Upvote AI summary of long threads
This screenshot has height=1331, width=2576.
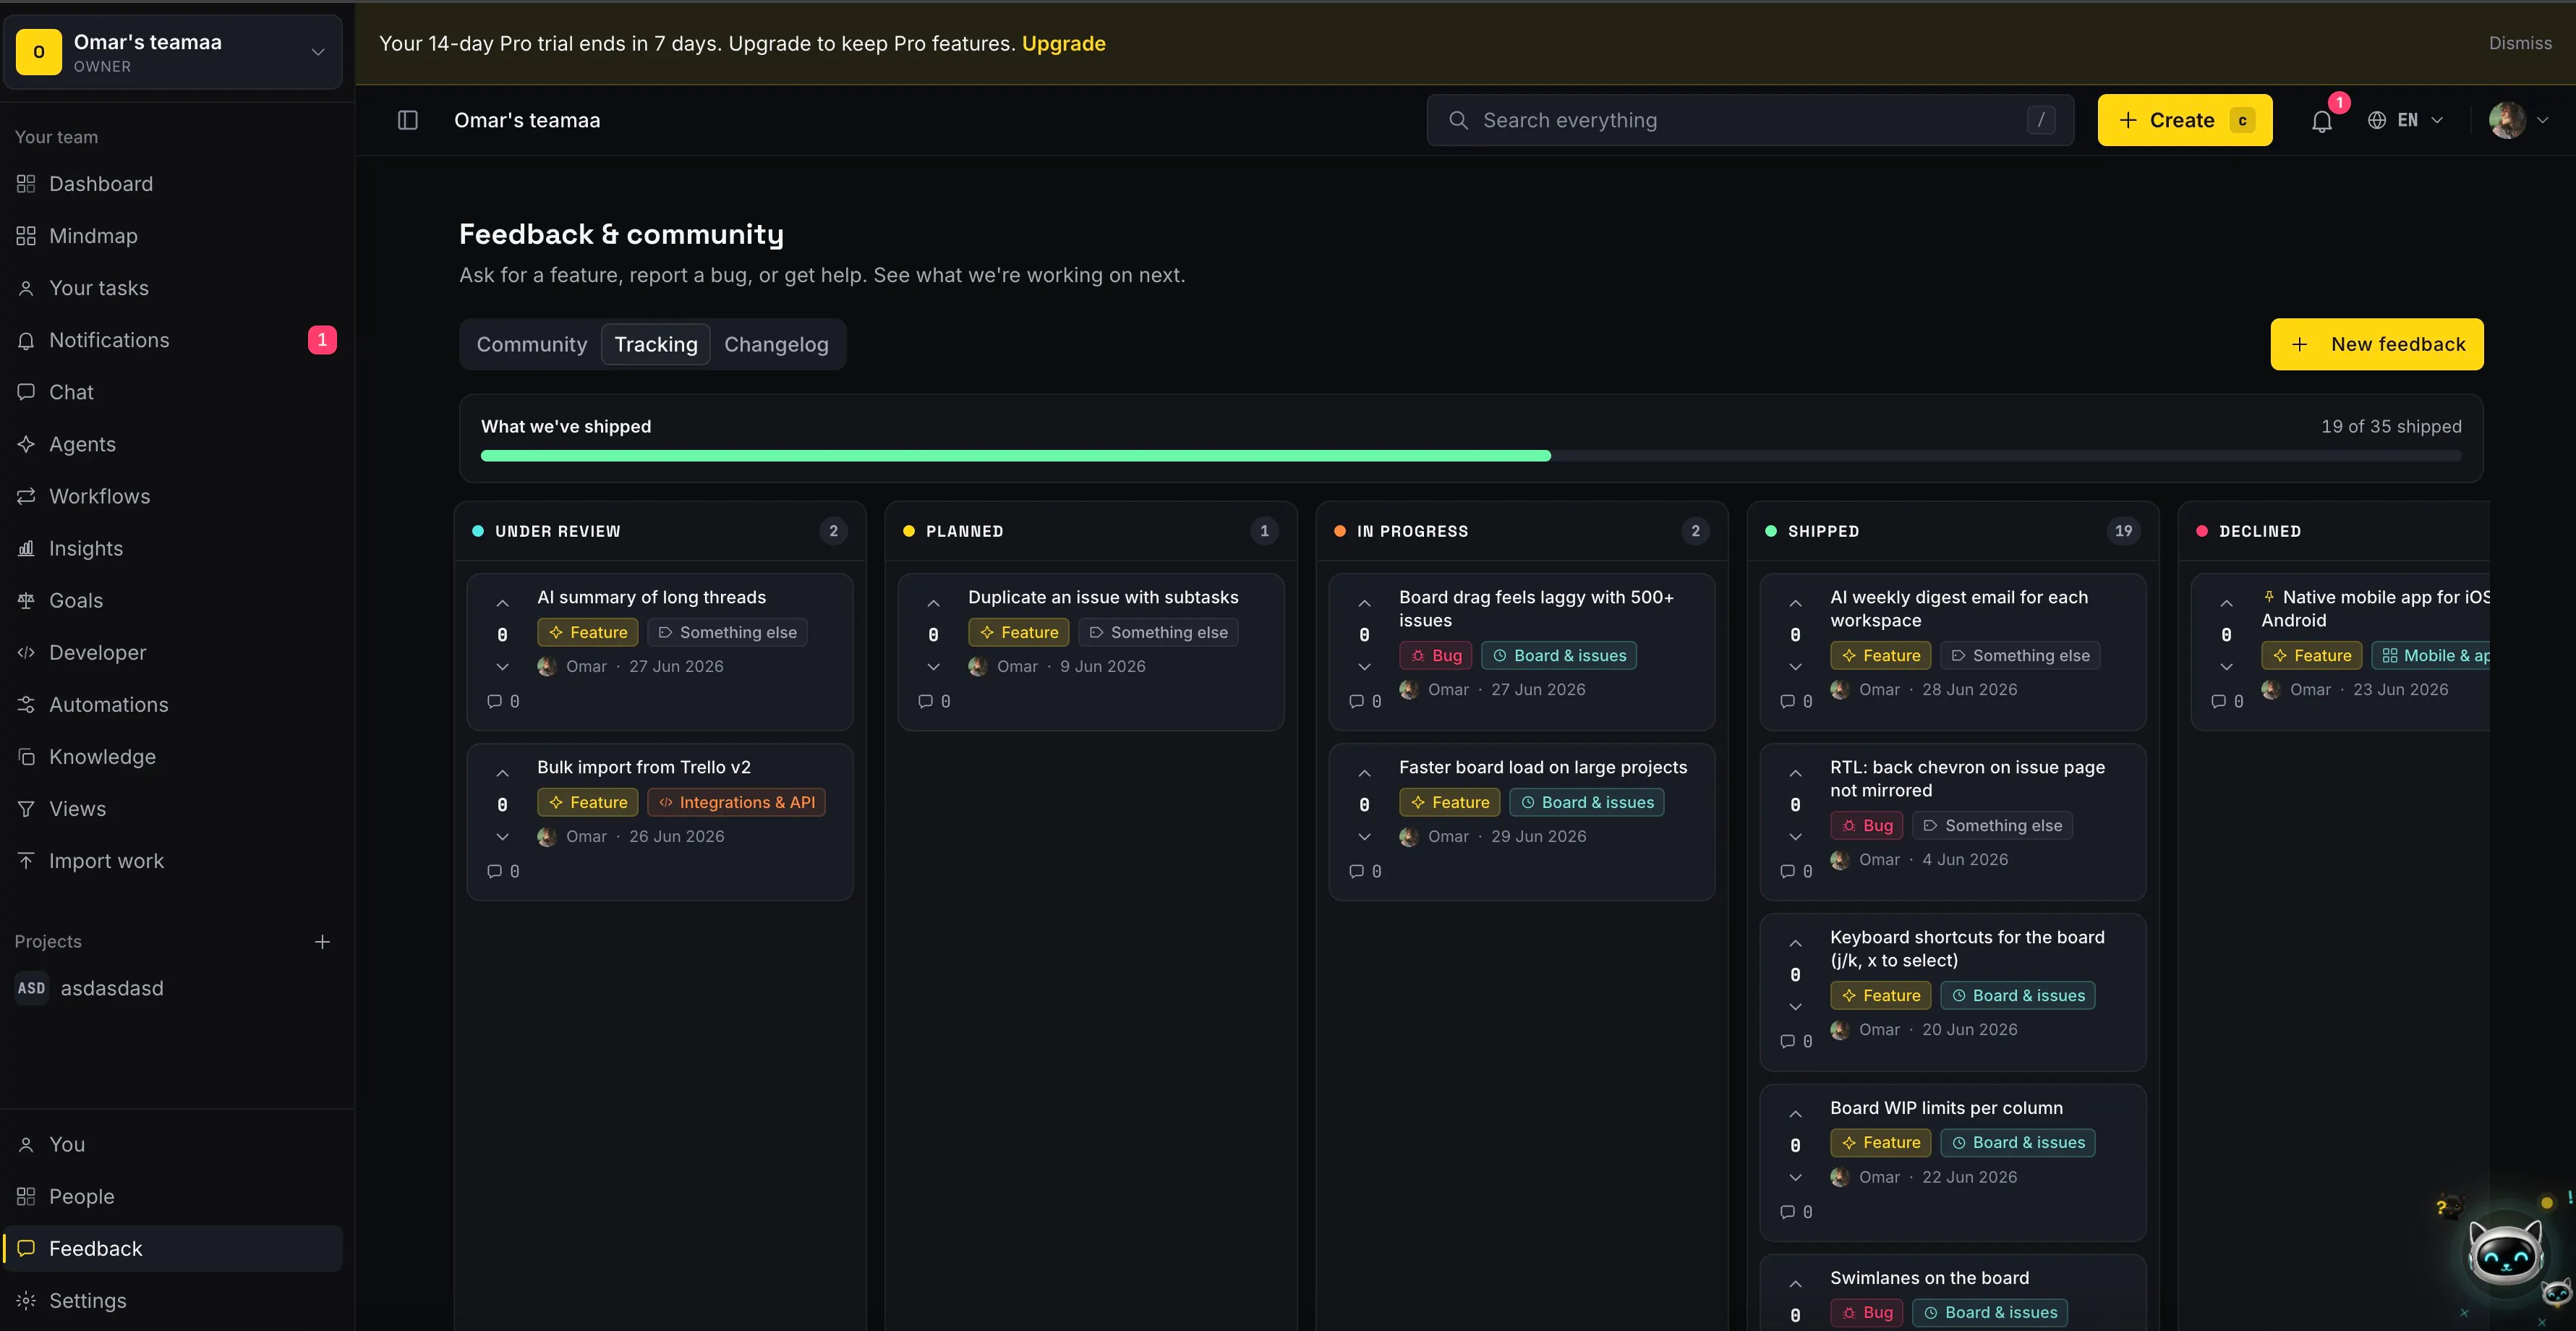coord(502,603)
